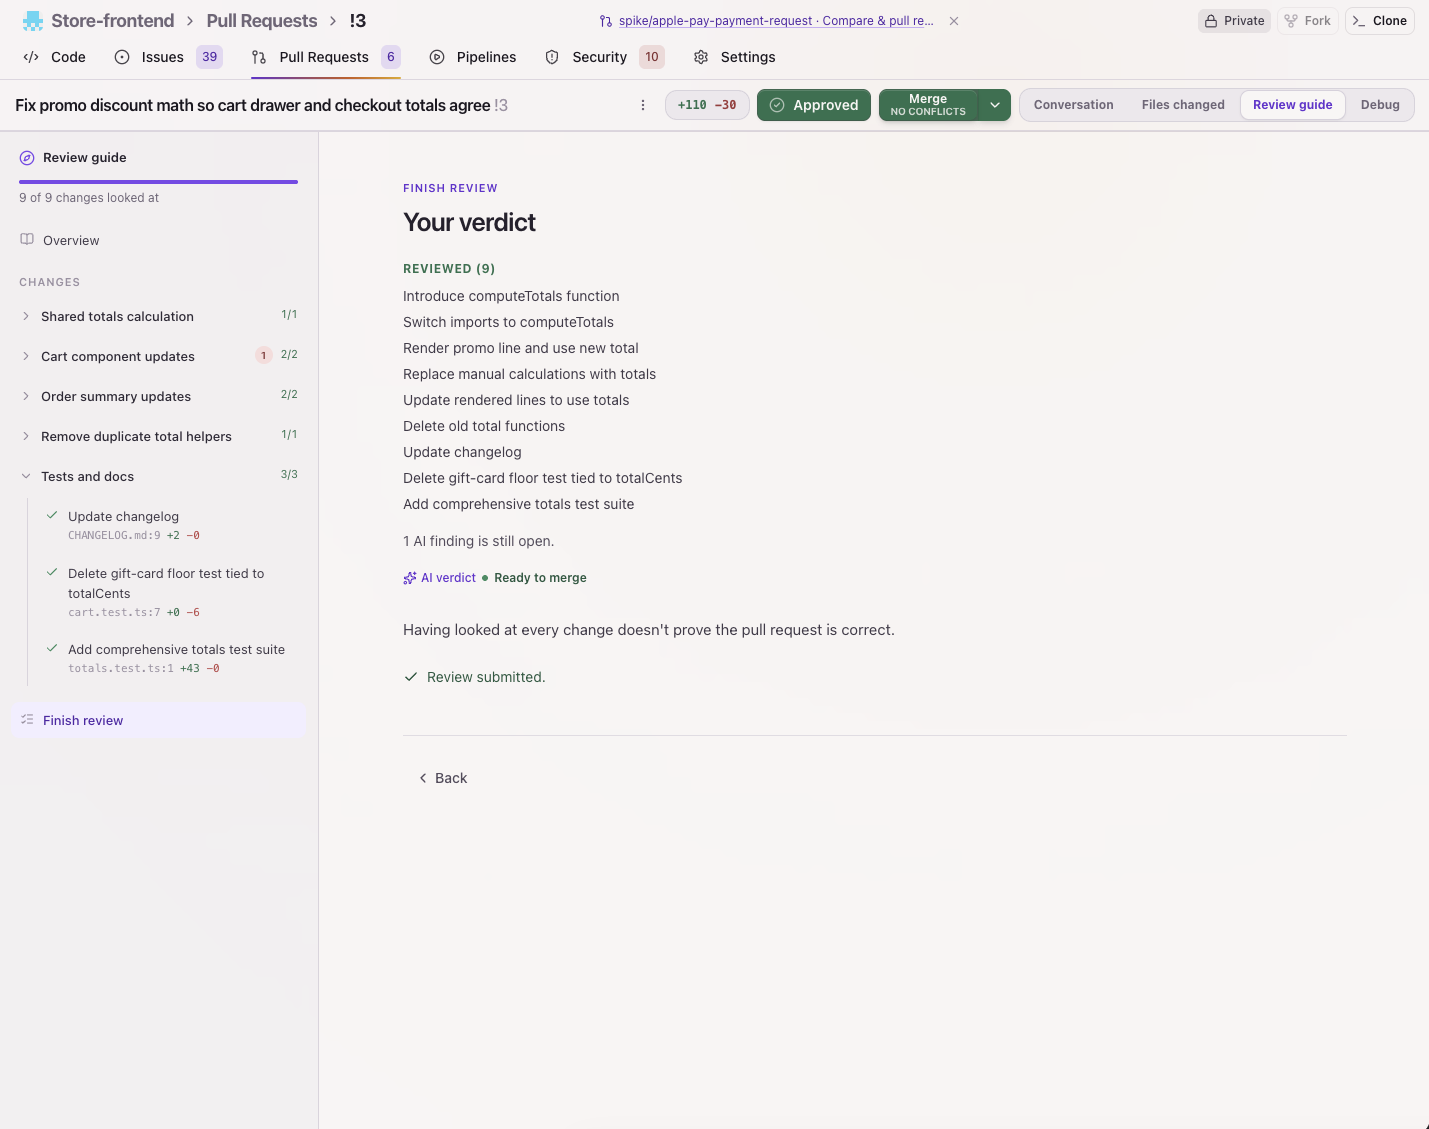Close the compare & pull request banner

(x=954, y=21)
